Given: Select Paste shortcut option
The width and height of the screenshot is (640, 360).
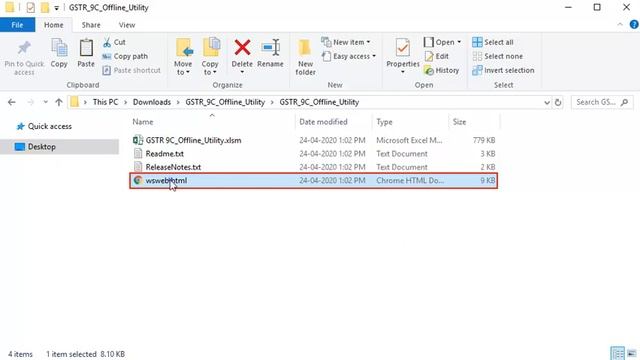Looking at the screenshot, I should click(x=131, y=70).
